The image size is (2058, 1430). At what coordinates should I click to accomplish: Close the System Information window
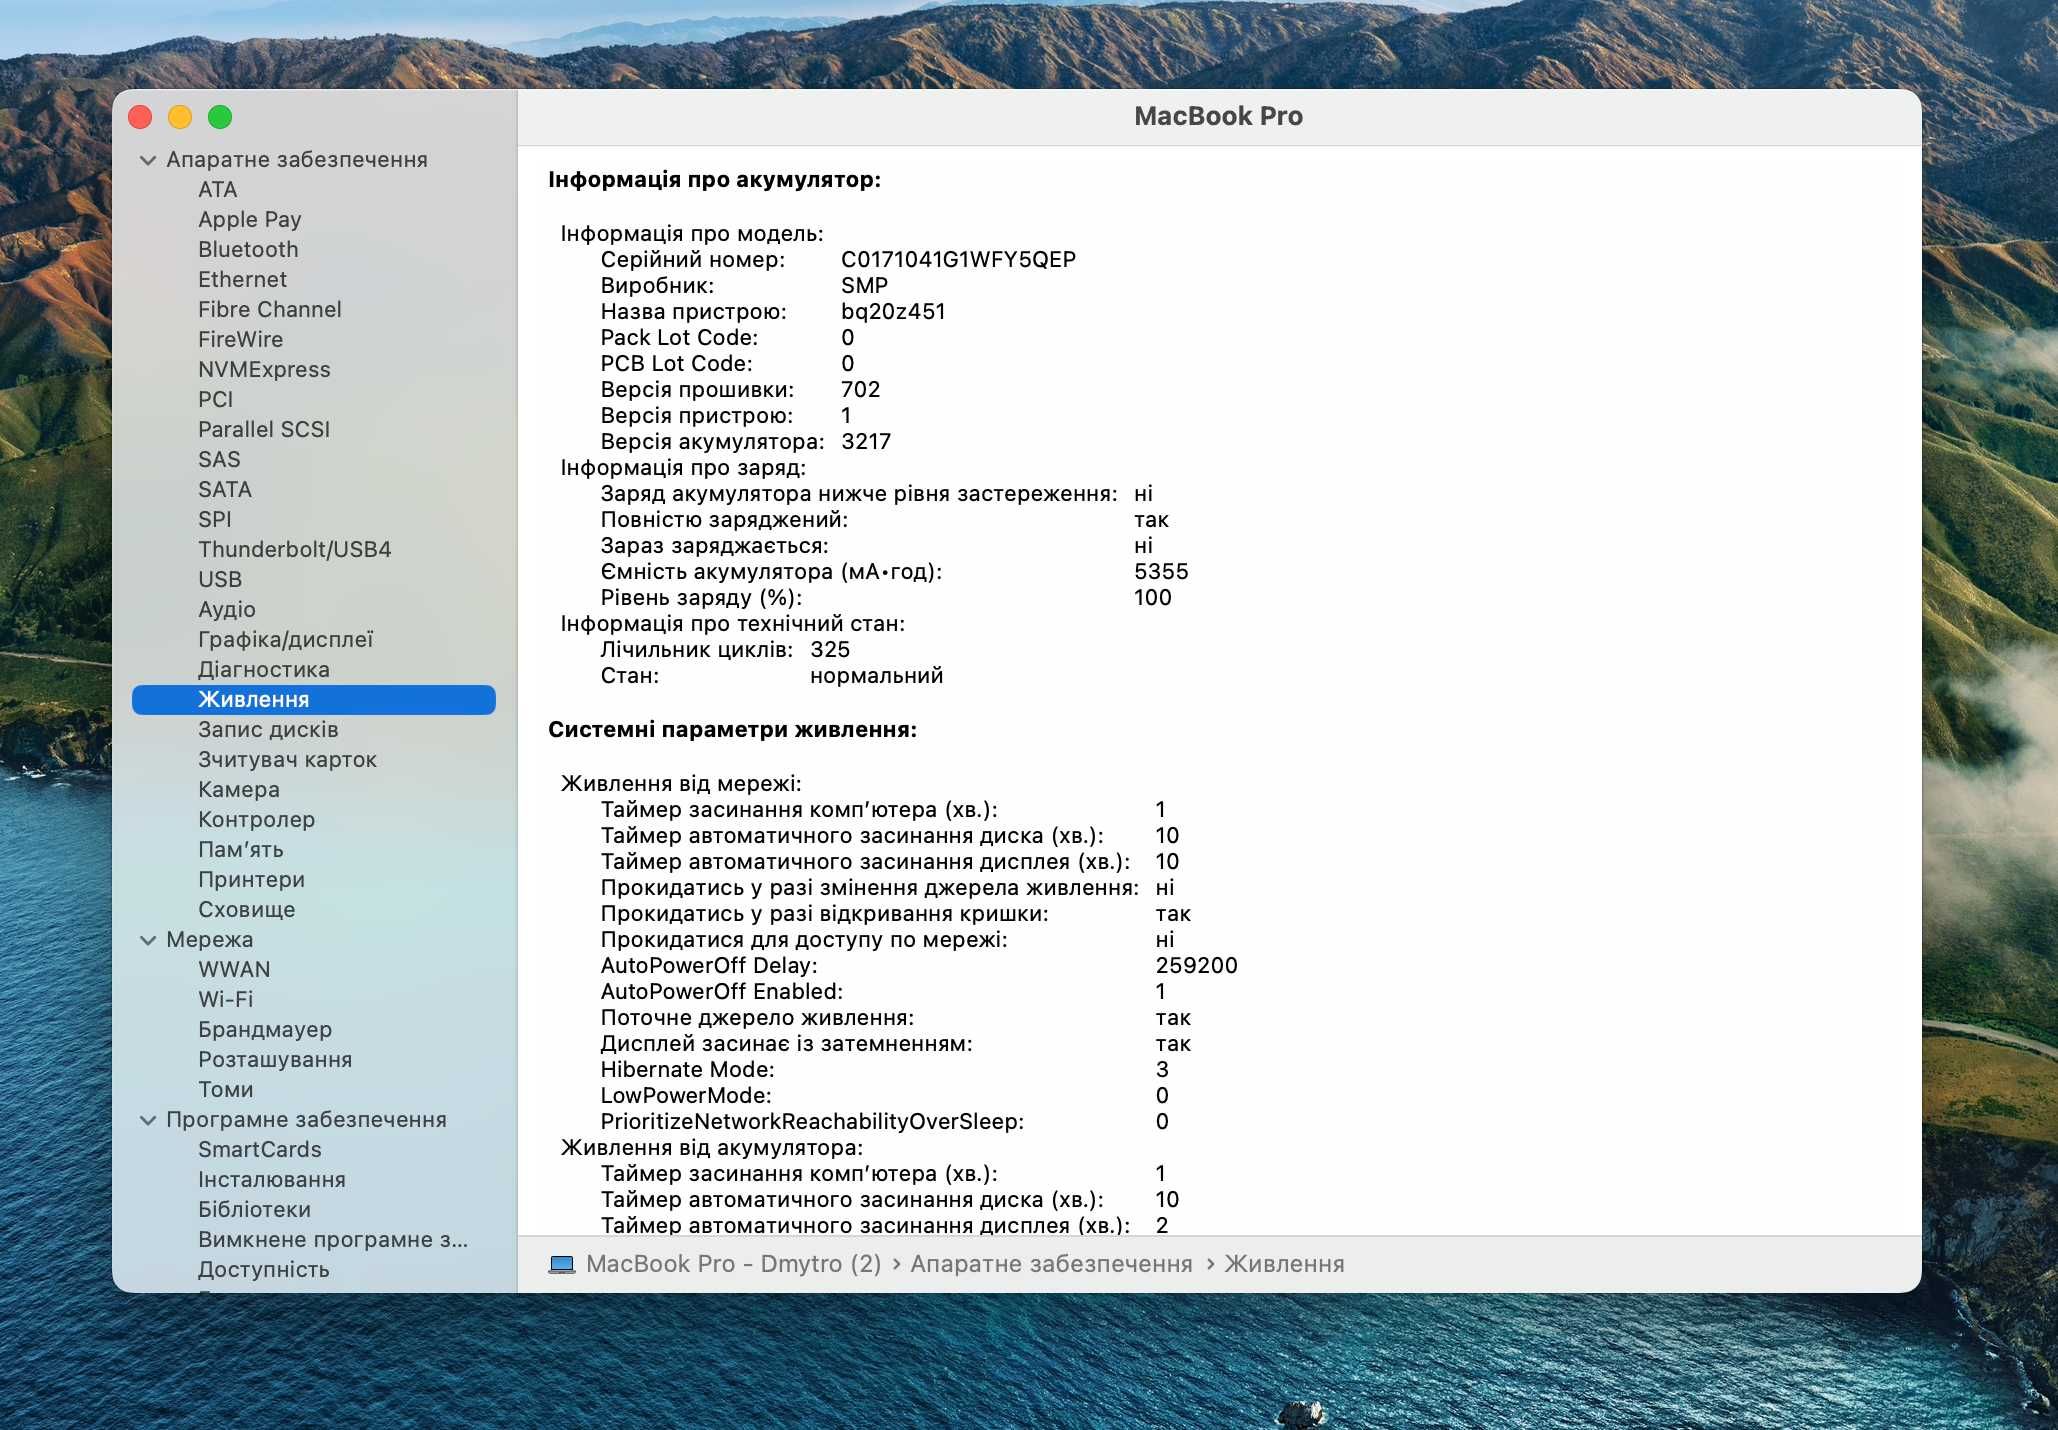[141, 117]
